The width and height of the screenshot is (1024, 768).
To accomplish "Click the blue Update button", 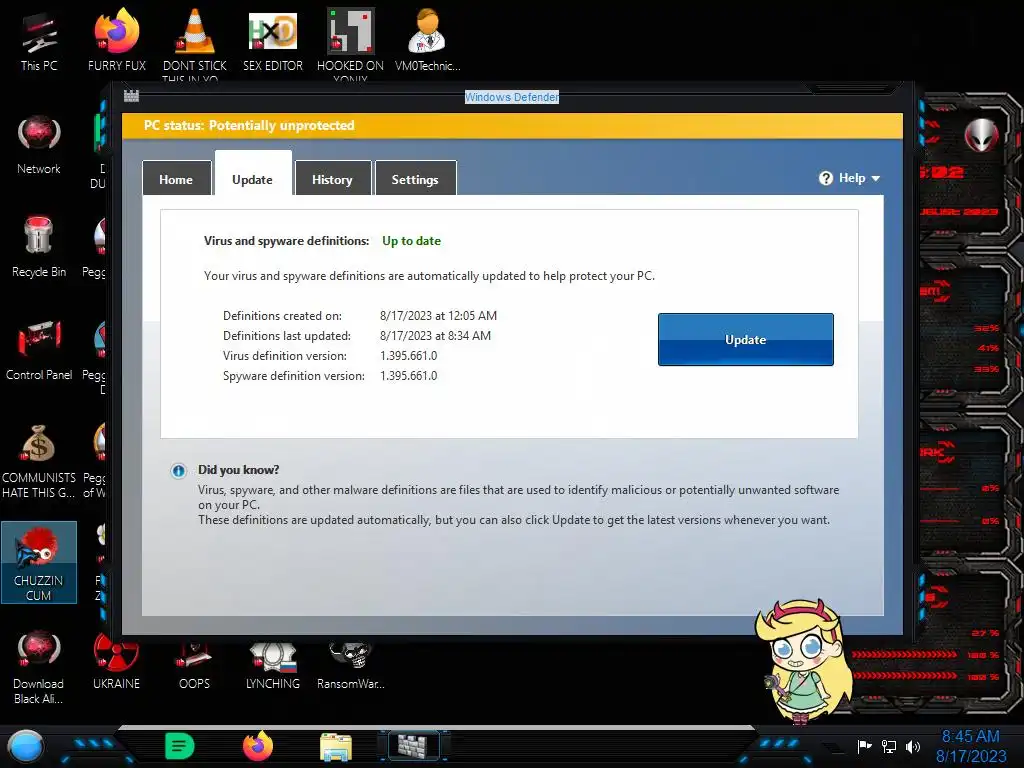I will tap(745, 340).
